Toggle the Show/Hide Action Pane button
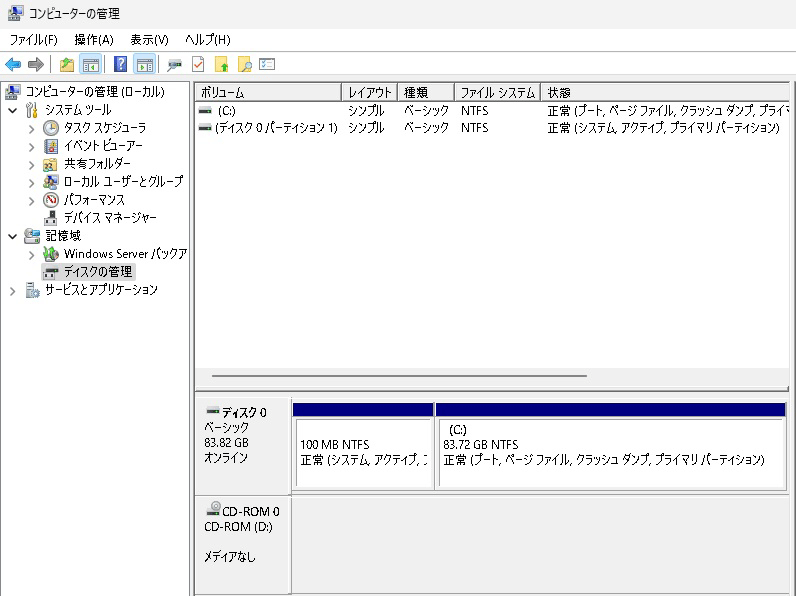The image size is (796, 596). (x=144, y=65)
